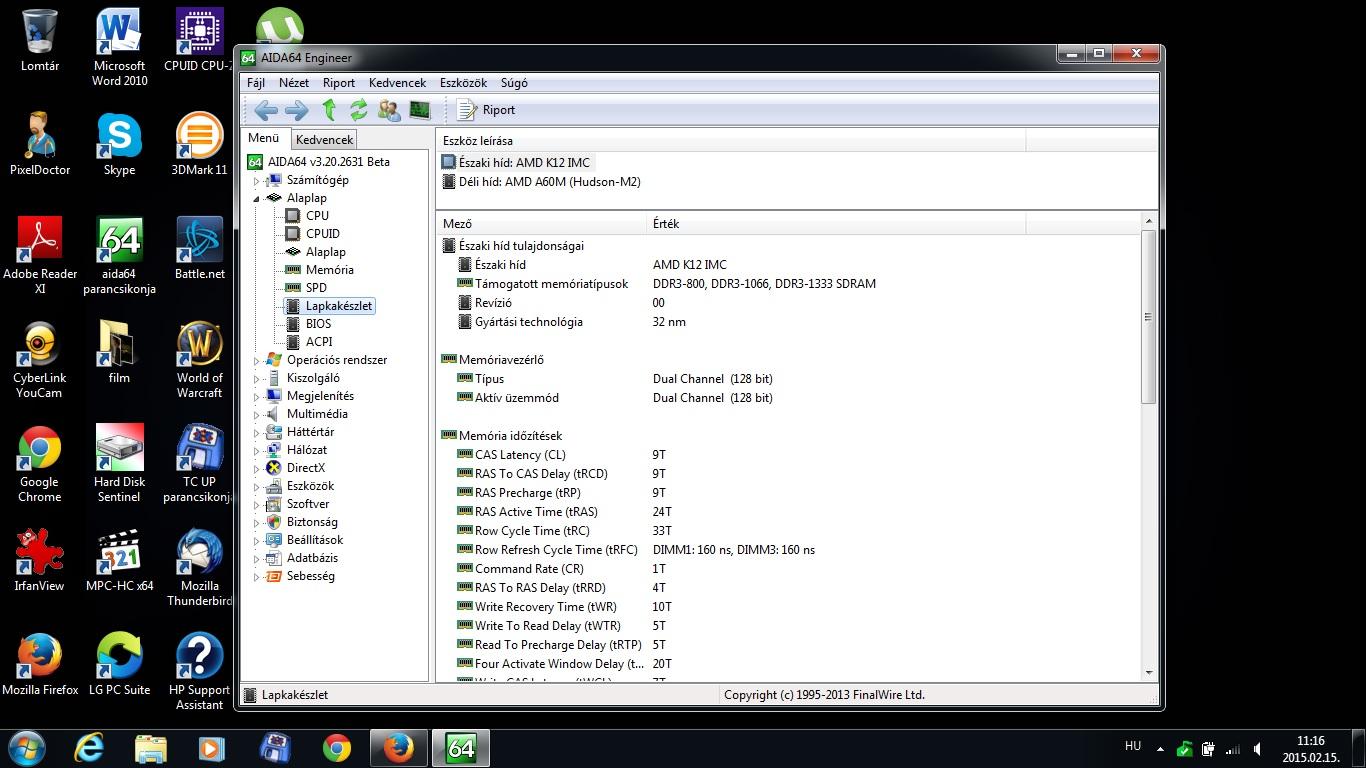Click the Command Rate (CR) row

click(788, 569)
